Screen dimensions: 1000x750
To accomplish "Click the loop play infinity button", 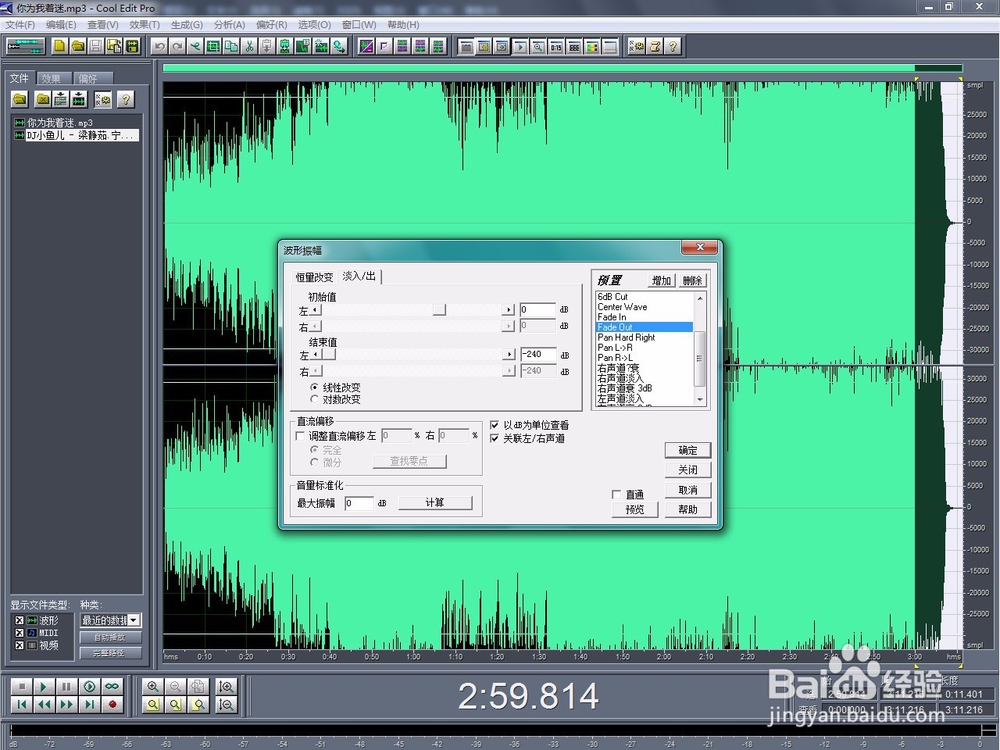I will point(112,686).
